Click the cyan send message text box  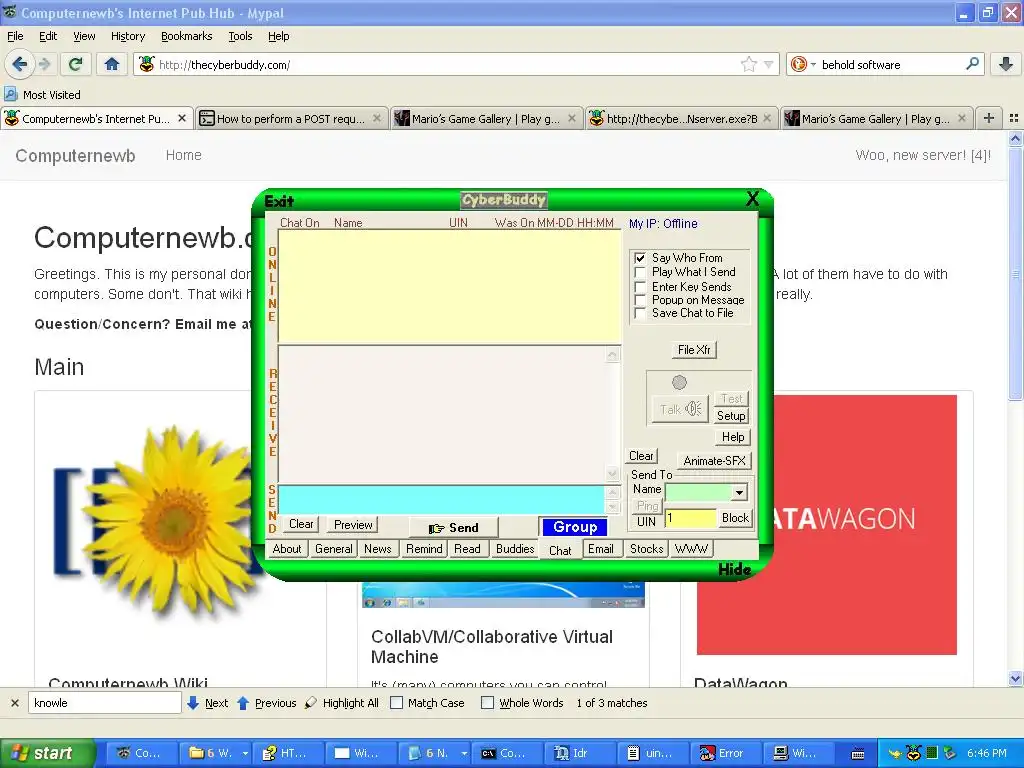click(x=442, y=500)
